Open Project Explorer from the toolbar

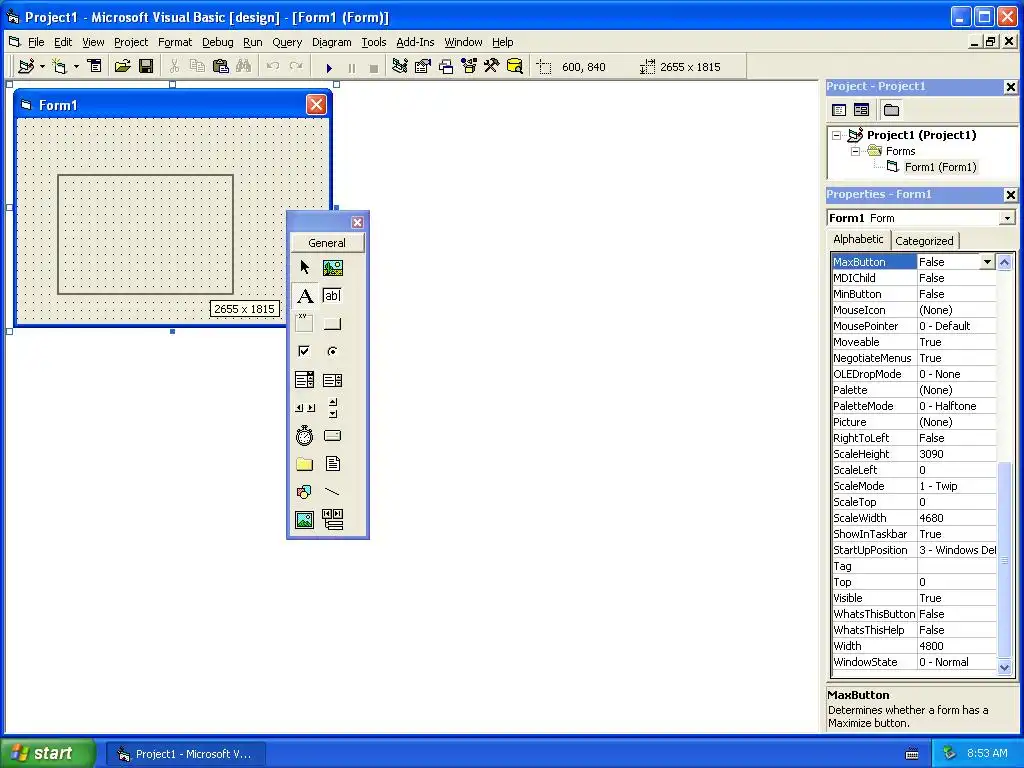(400, 67)
